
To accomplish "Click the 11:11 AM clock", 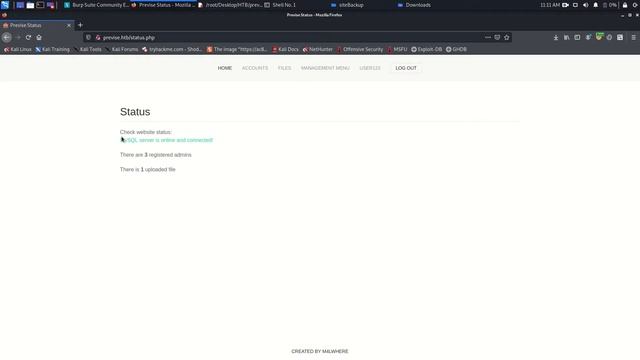I will (x=550, y=5).
